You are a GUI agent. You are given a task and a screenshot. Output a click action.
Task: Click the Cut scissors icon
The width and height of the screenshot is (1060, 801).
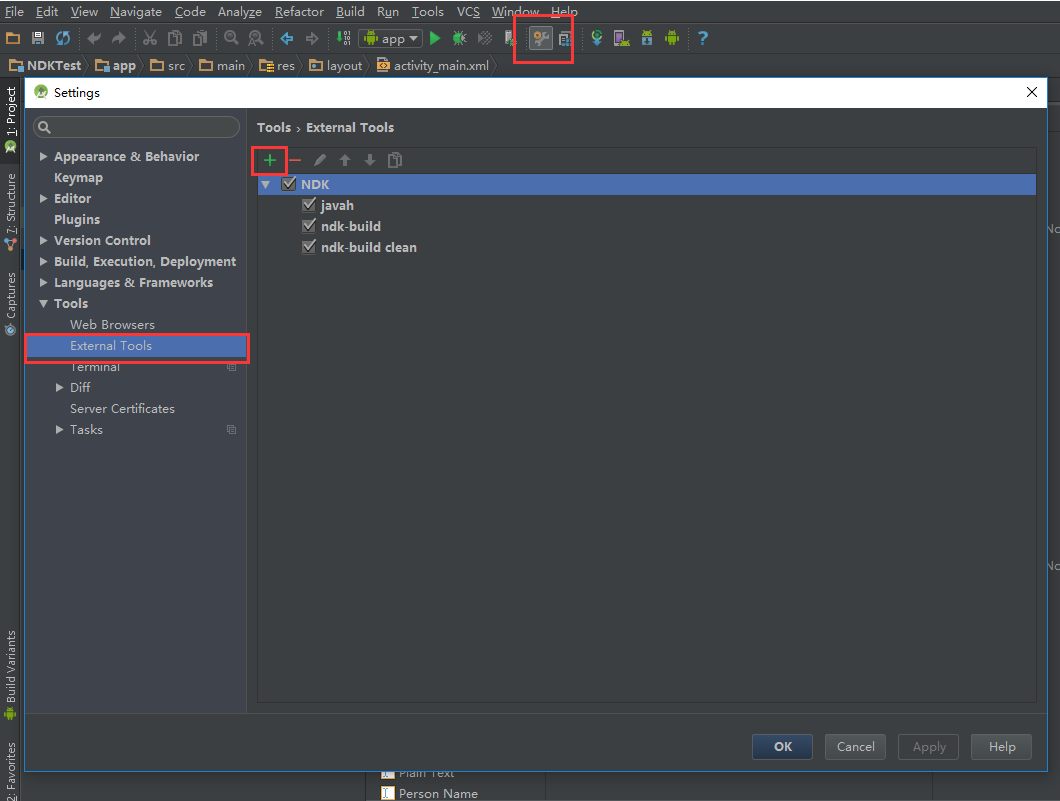(149, 39)
